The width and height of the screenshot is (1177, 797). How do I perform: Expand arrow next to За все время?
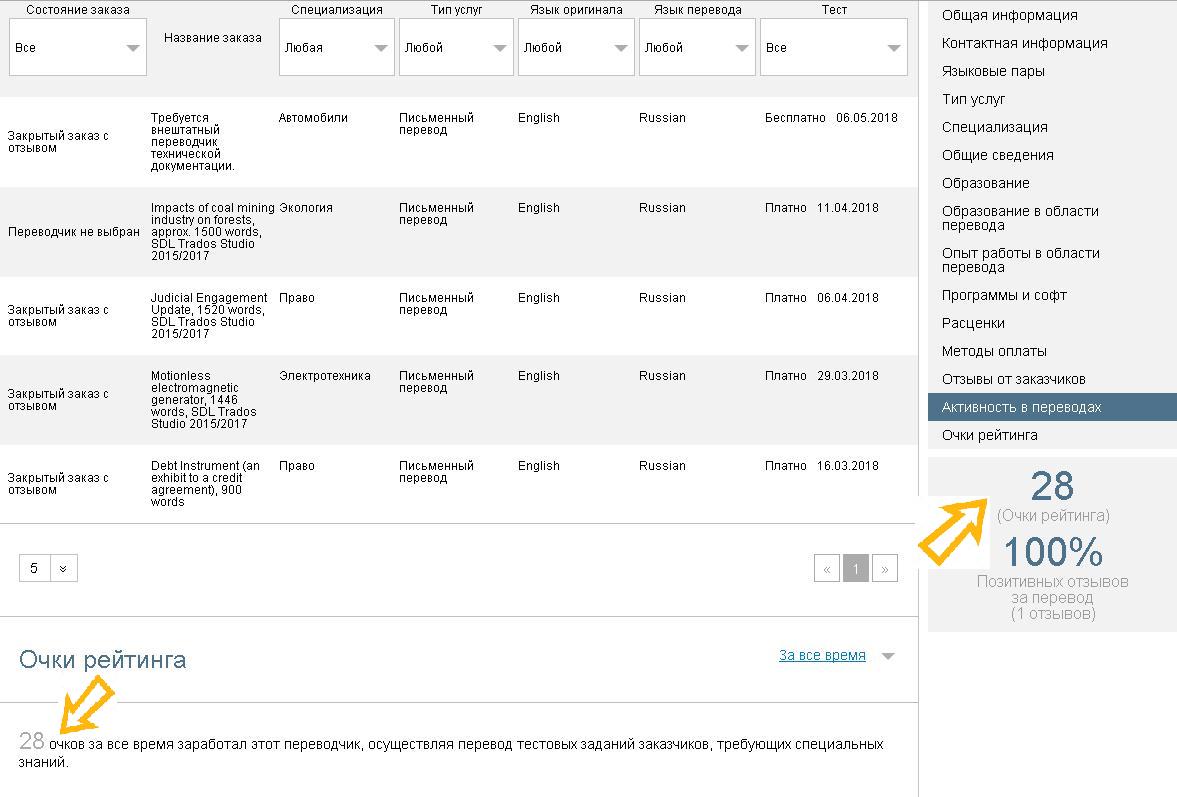pyautogui.click(x=888, y=657)
